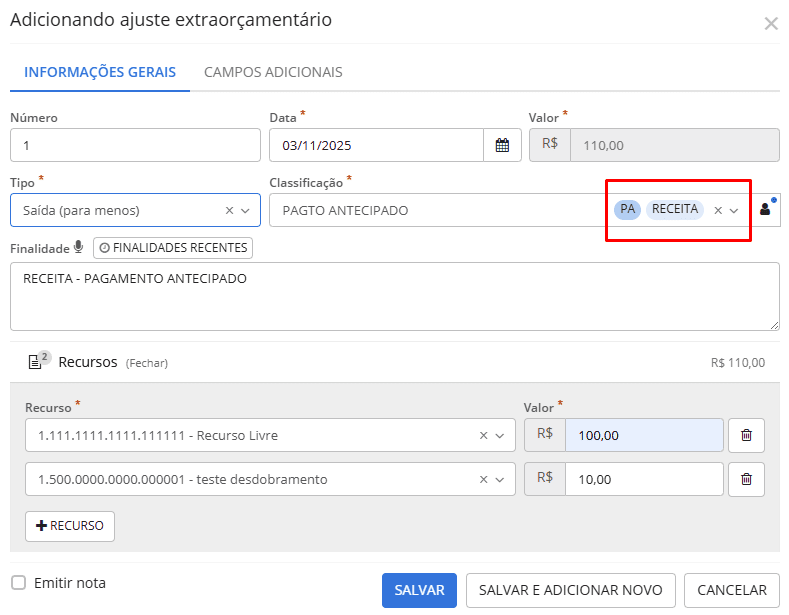Click the microphone icon beside Finalidade
Image resolution: width=789 pixels, height=615 pixels.
pos(78,247)
